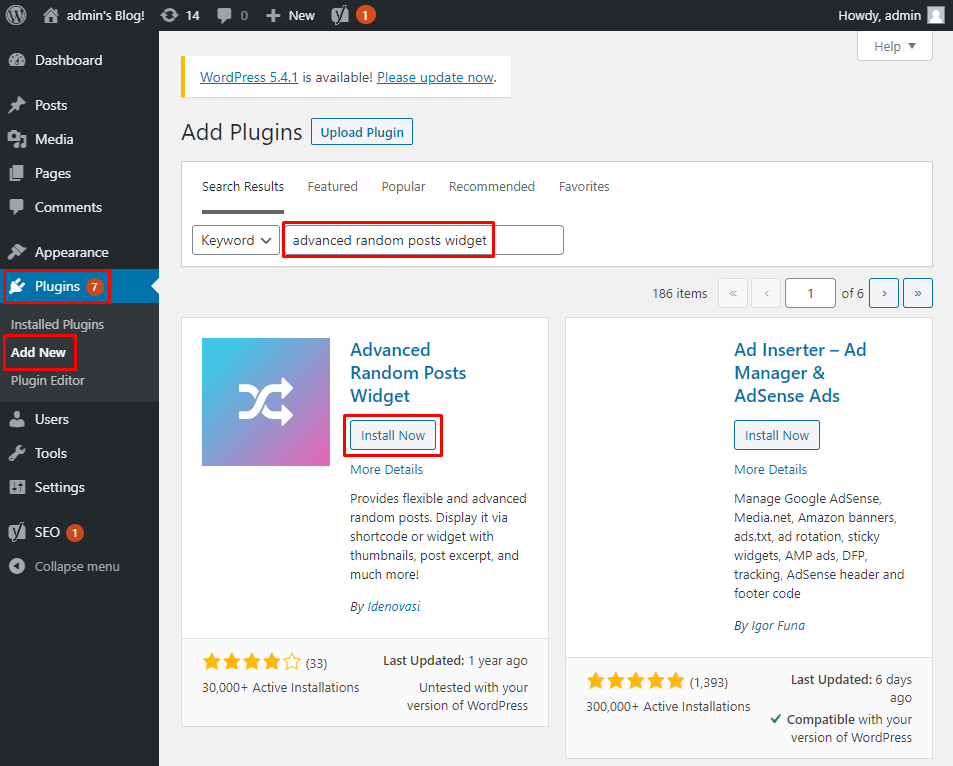Image resolution: width=953 pixels, height=766 pixels.
Task: Open the site home icon in admin bar
Action: 51,15
